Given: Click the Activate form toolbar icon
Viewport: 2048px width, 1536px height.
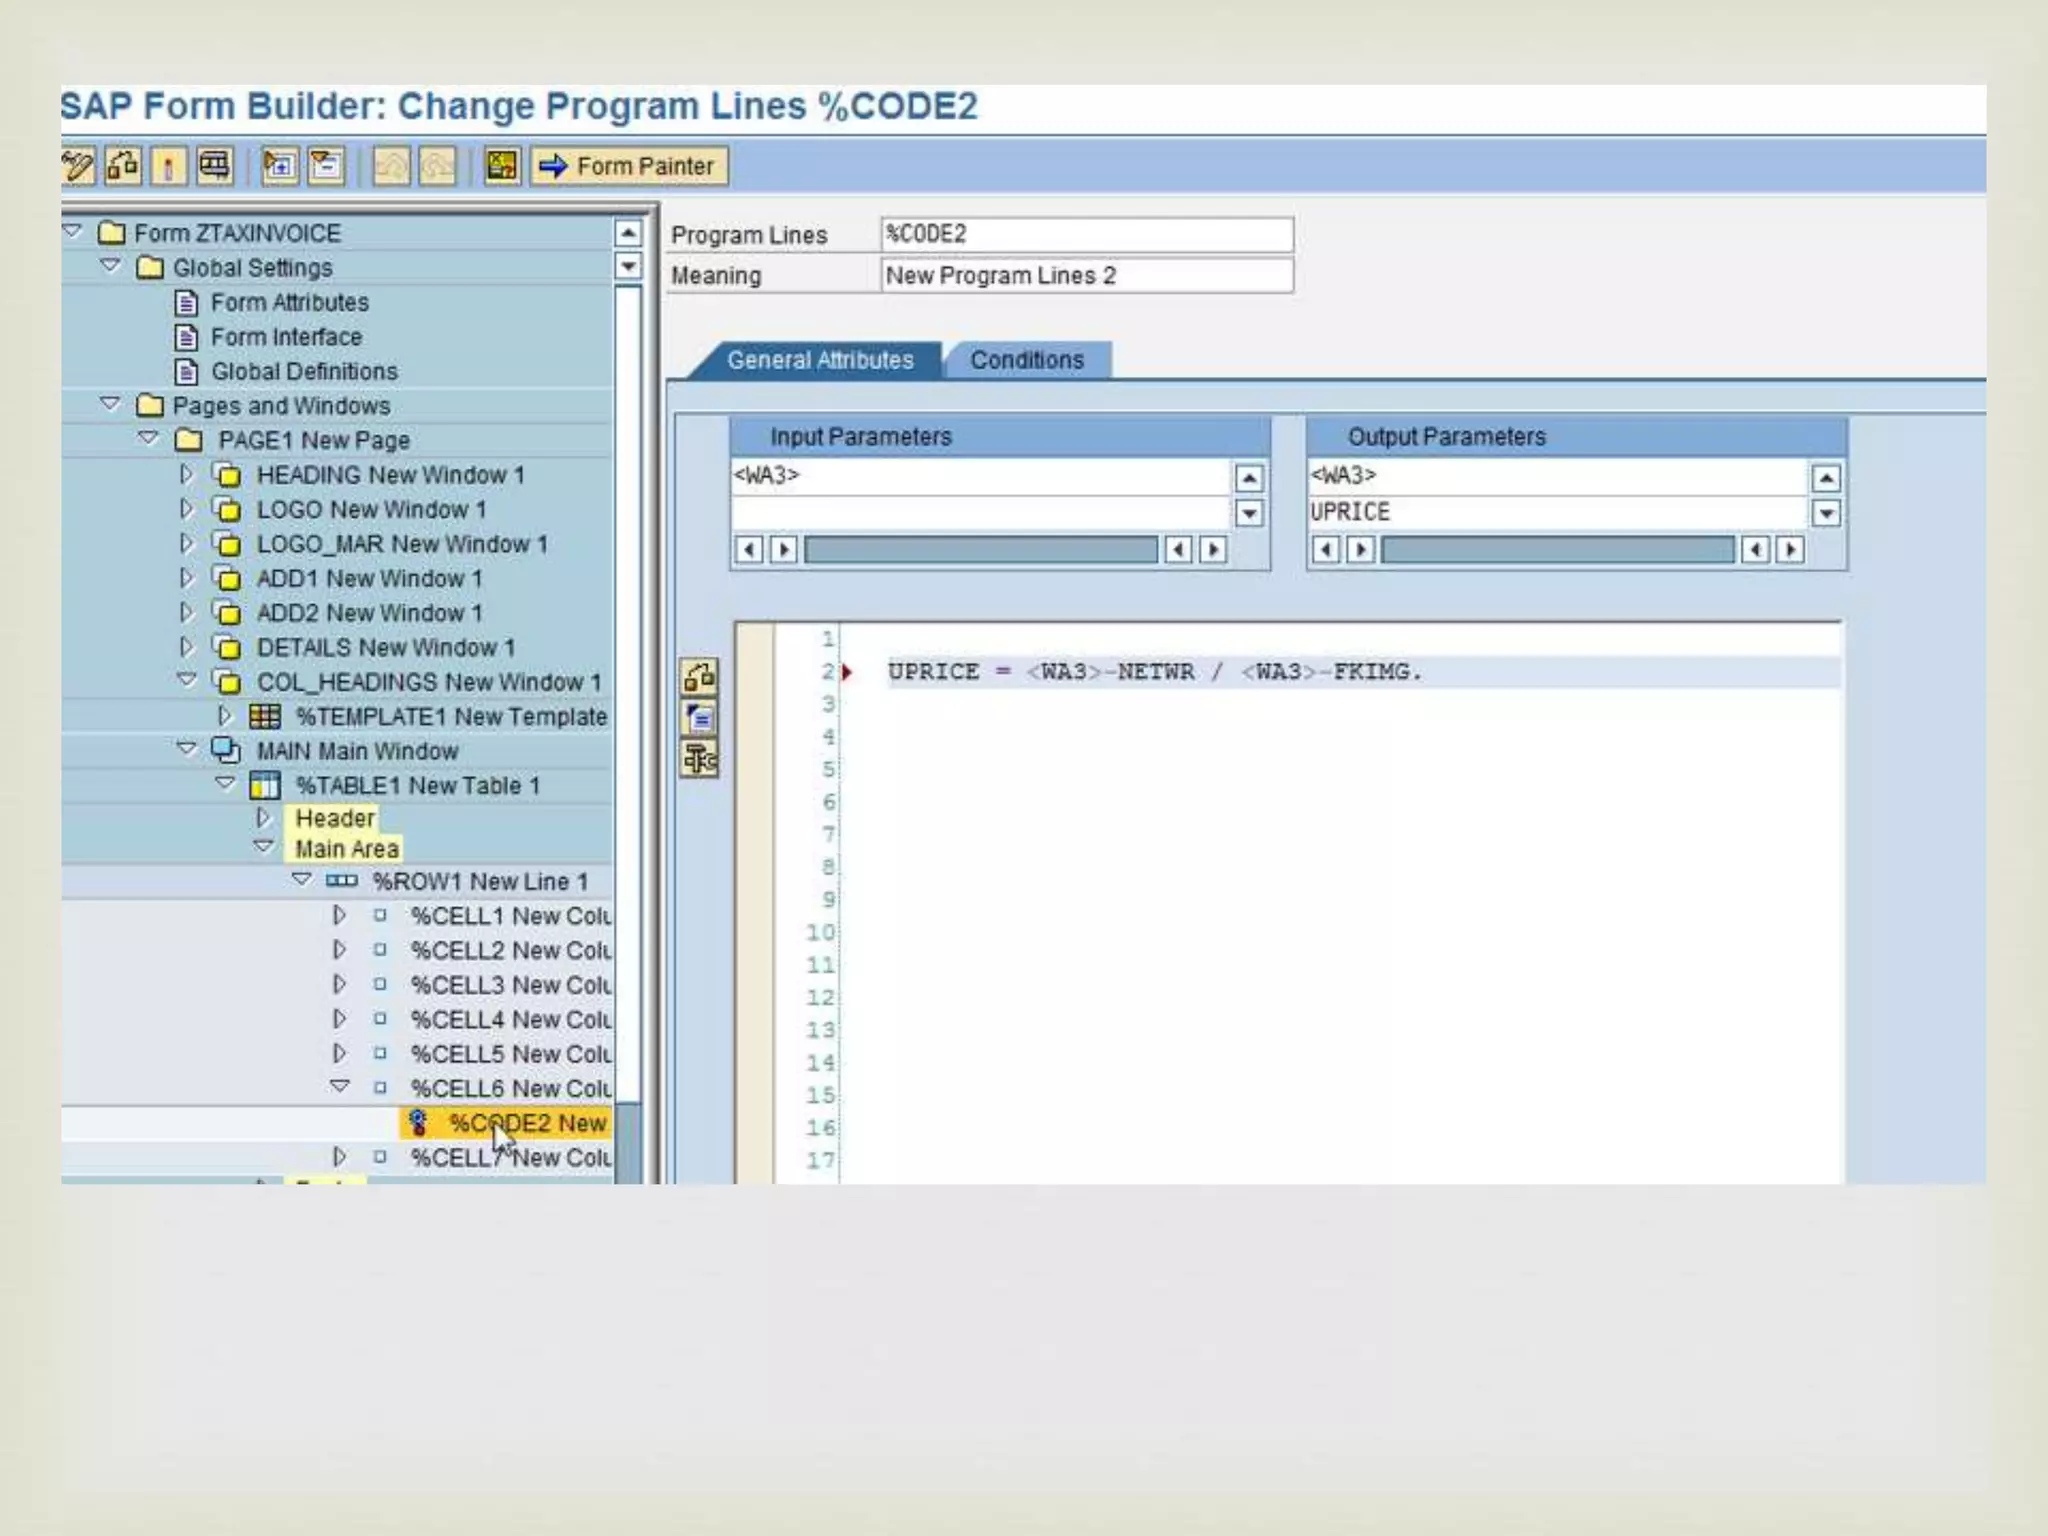Looking at the screenshot, I should click(168, 166).
